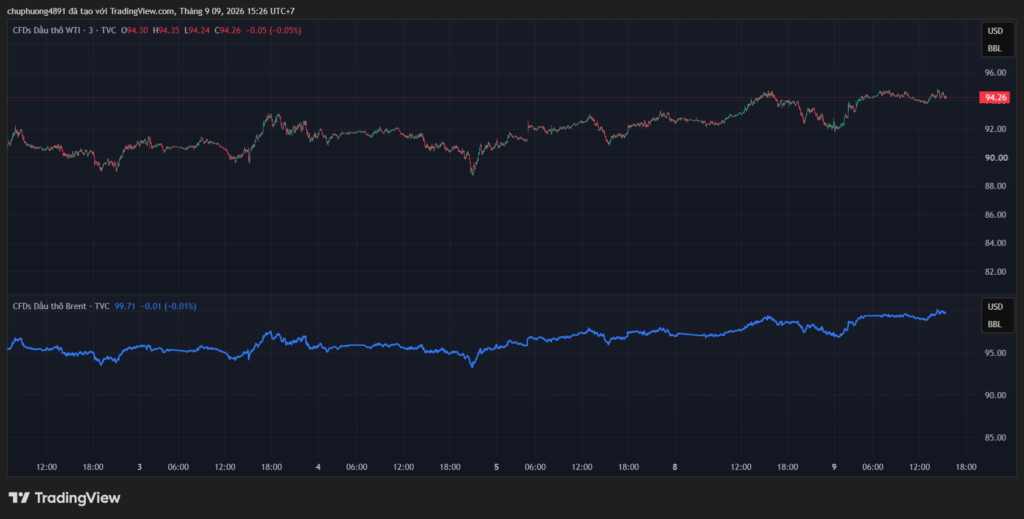Click the CFDs Dầu thô Brent symbol title

pos(61,306)
